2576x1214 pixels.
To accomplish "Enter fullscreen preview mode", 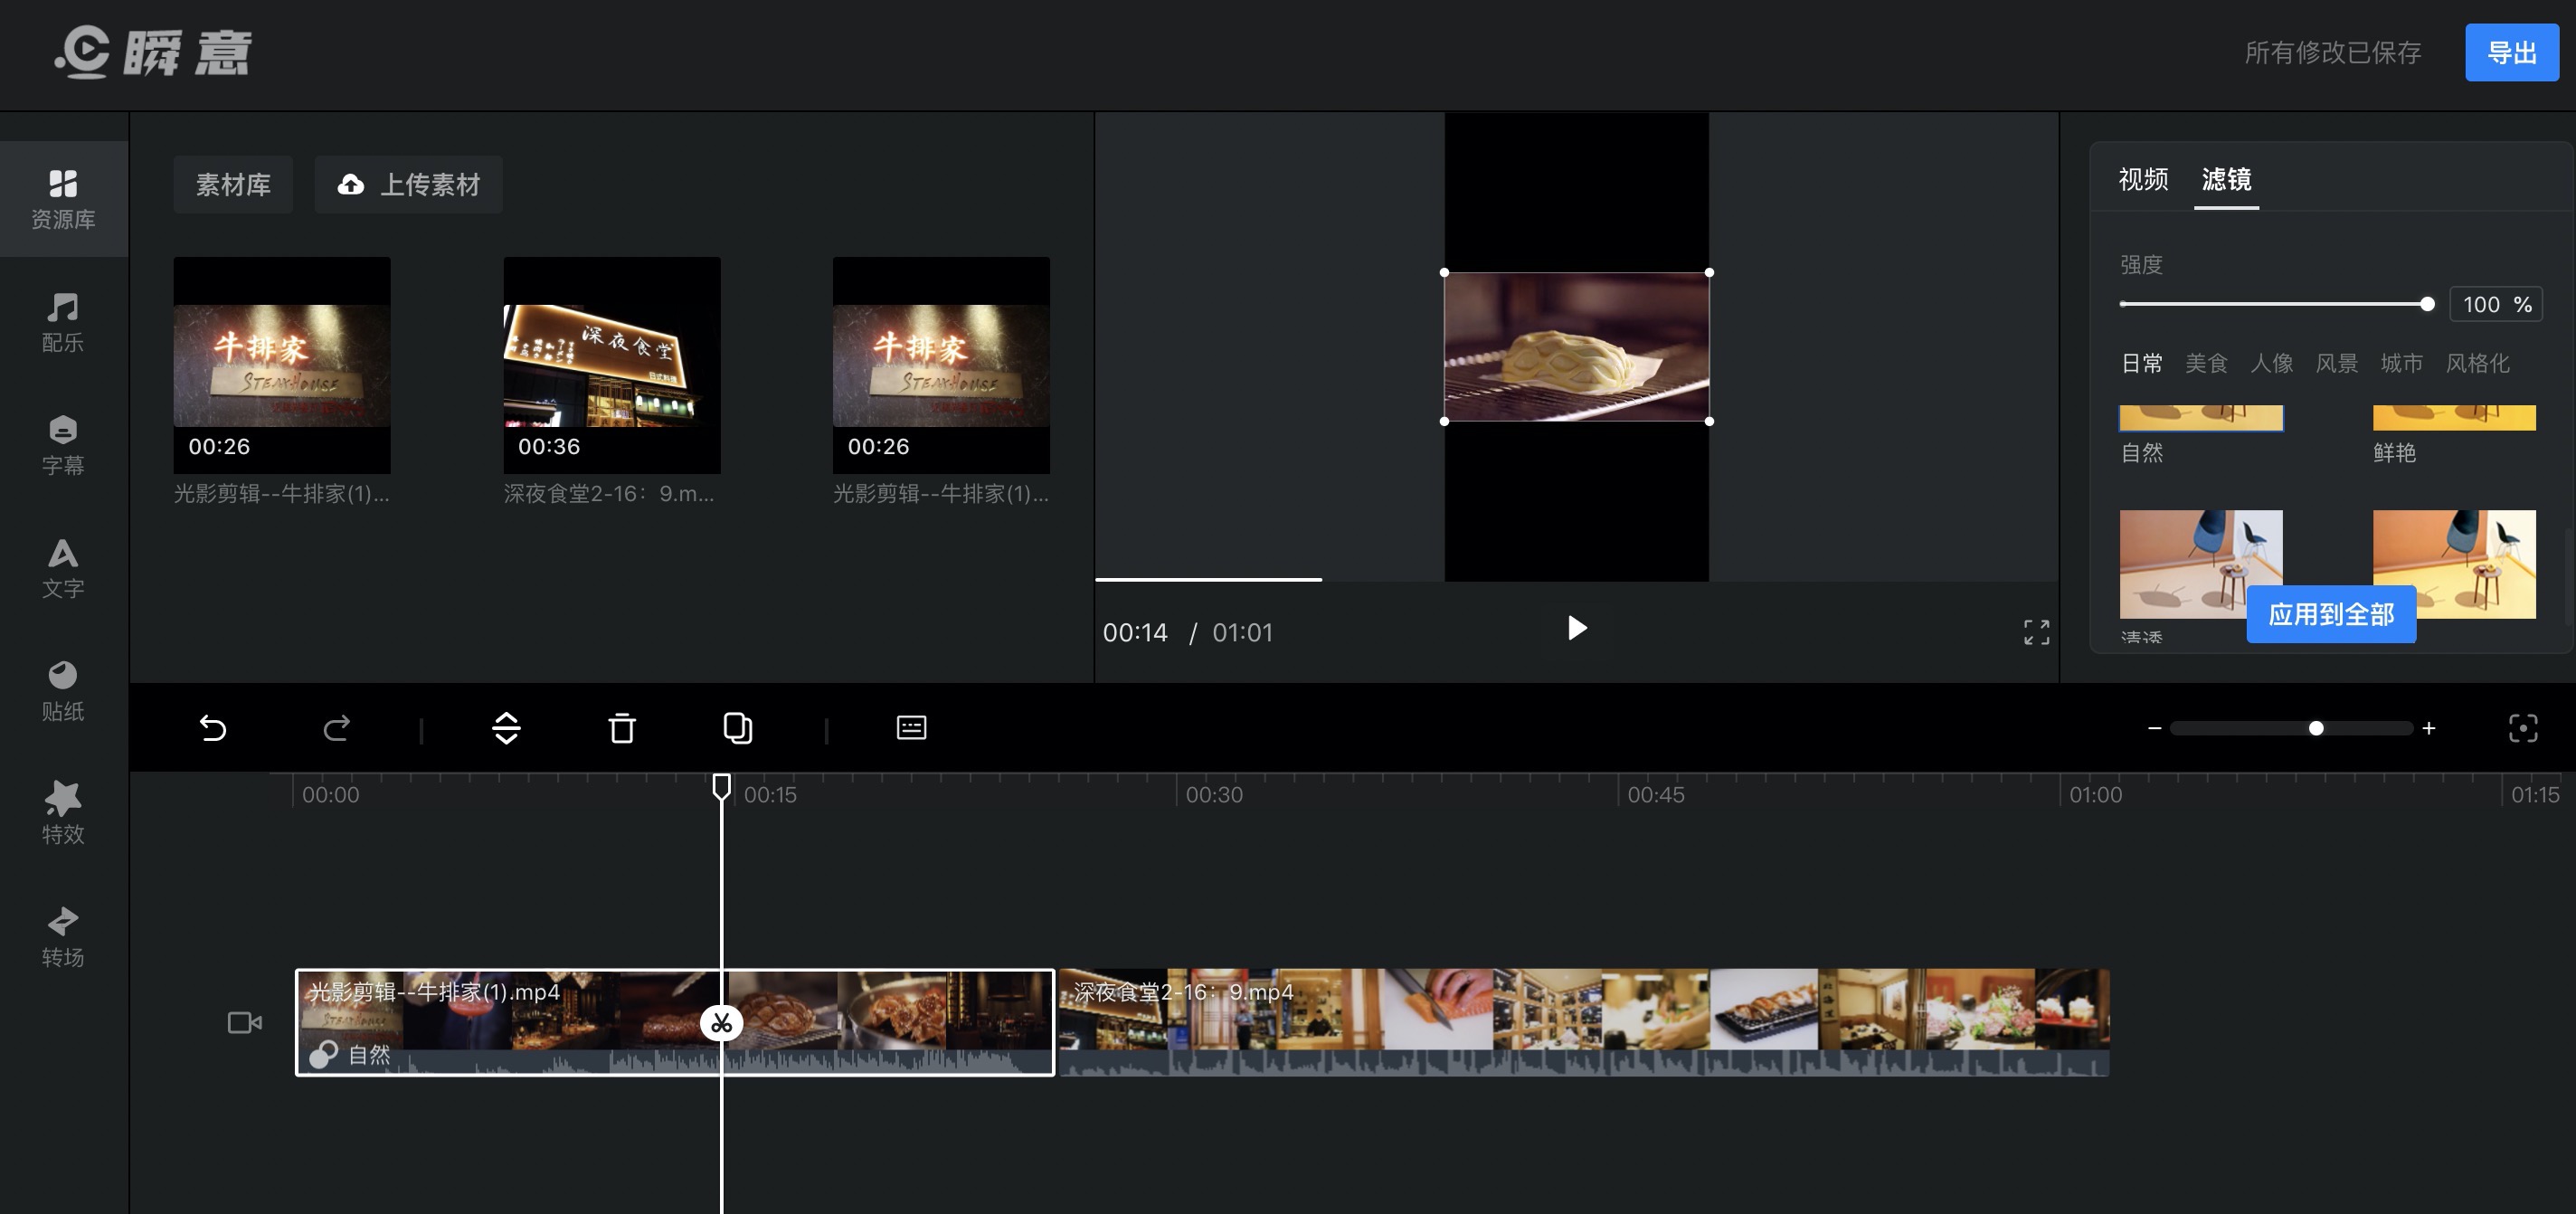I will (2036, 632).
